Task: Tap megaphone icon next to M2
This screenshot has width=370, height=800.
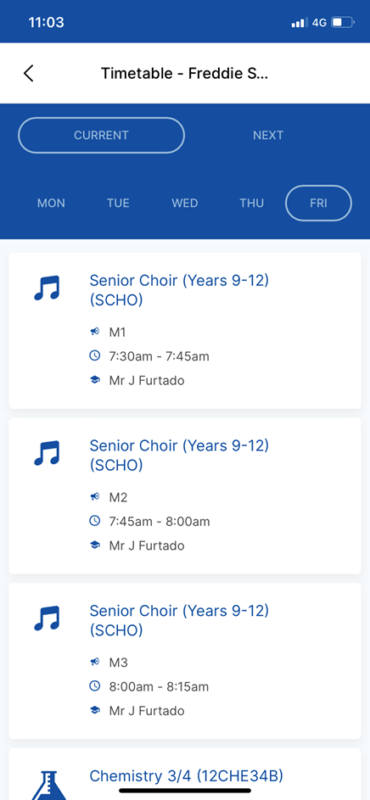Action: 94,497
